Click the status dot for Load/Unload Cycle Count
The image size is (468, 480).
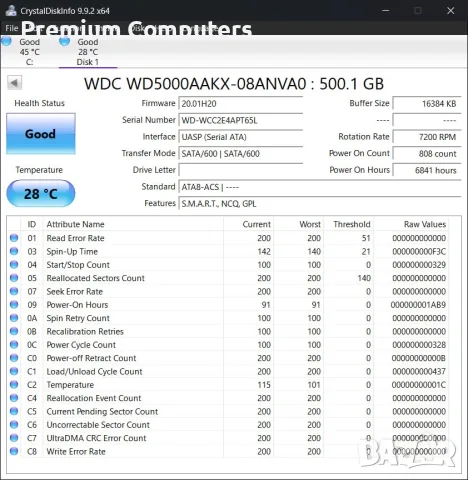pyautogui.click(x=14, y=371)
